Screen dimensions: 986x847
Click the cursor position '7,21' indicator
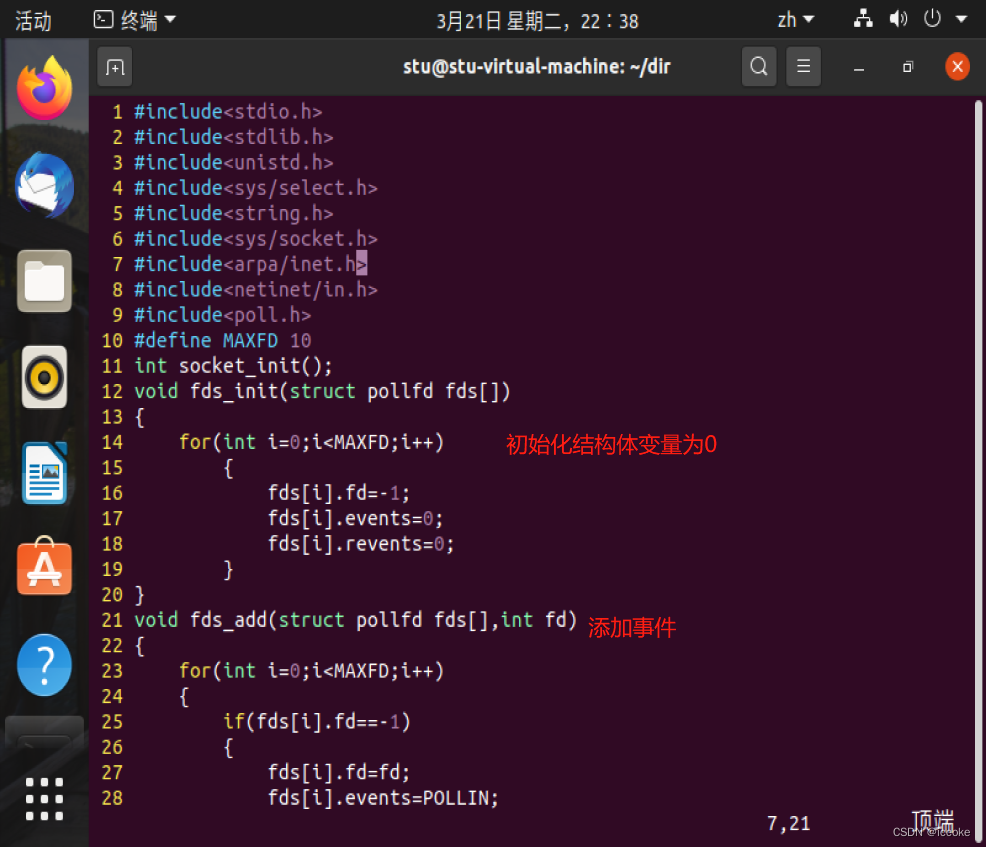tap(788, 823)
